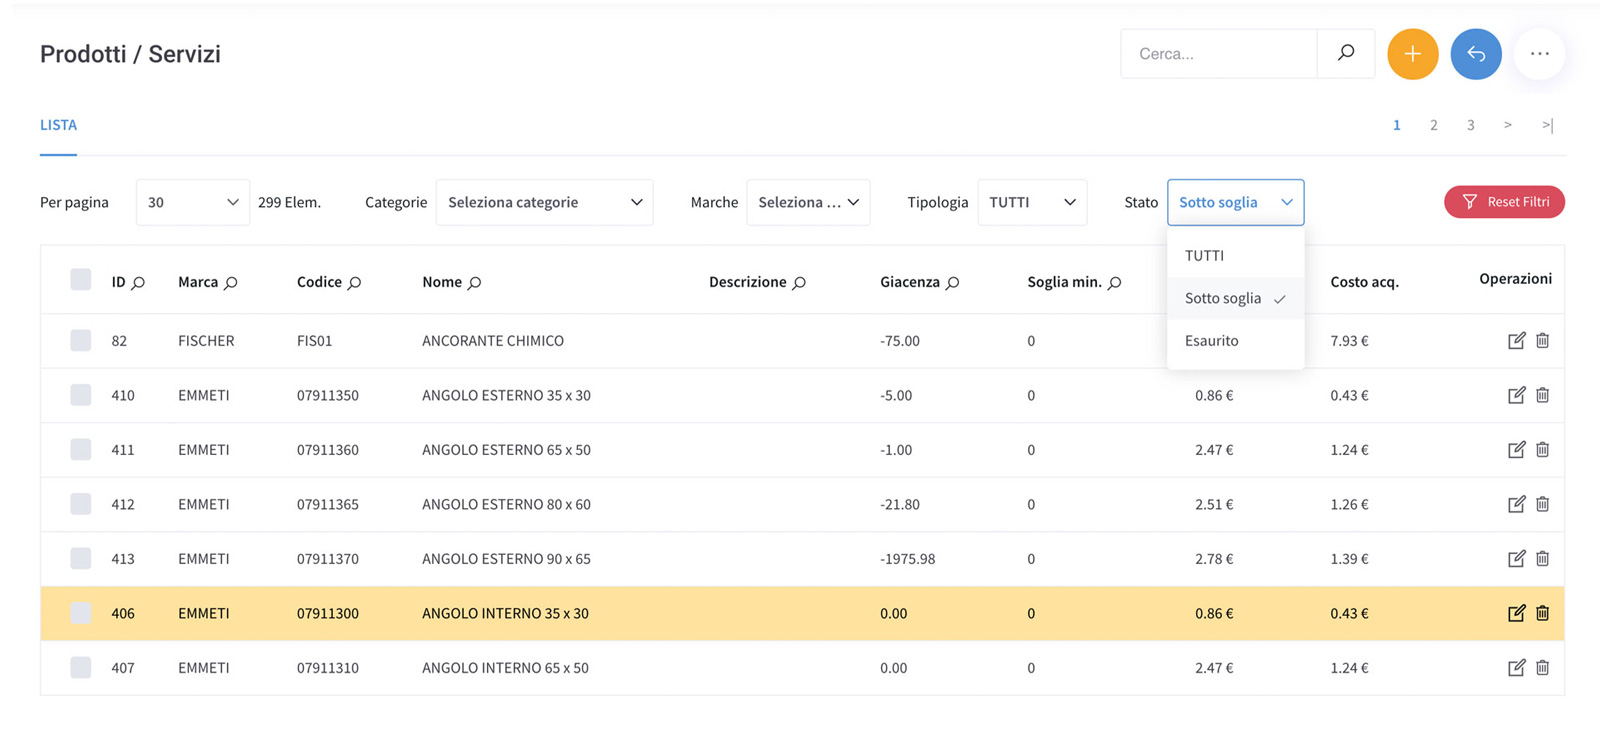Search by Nome column magnifier
Screen dimensions: 1600x747
point(474,283)
